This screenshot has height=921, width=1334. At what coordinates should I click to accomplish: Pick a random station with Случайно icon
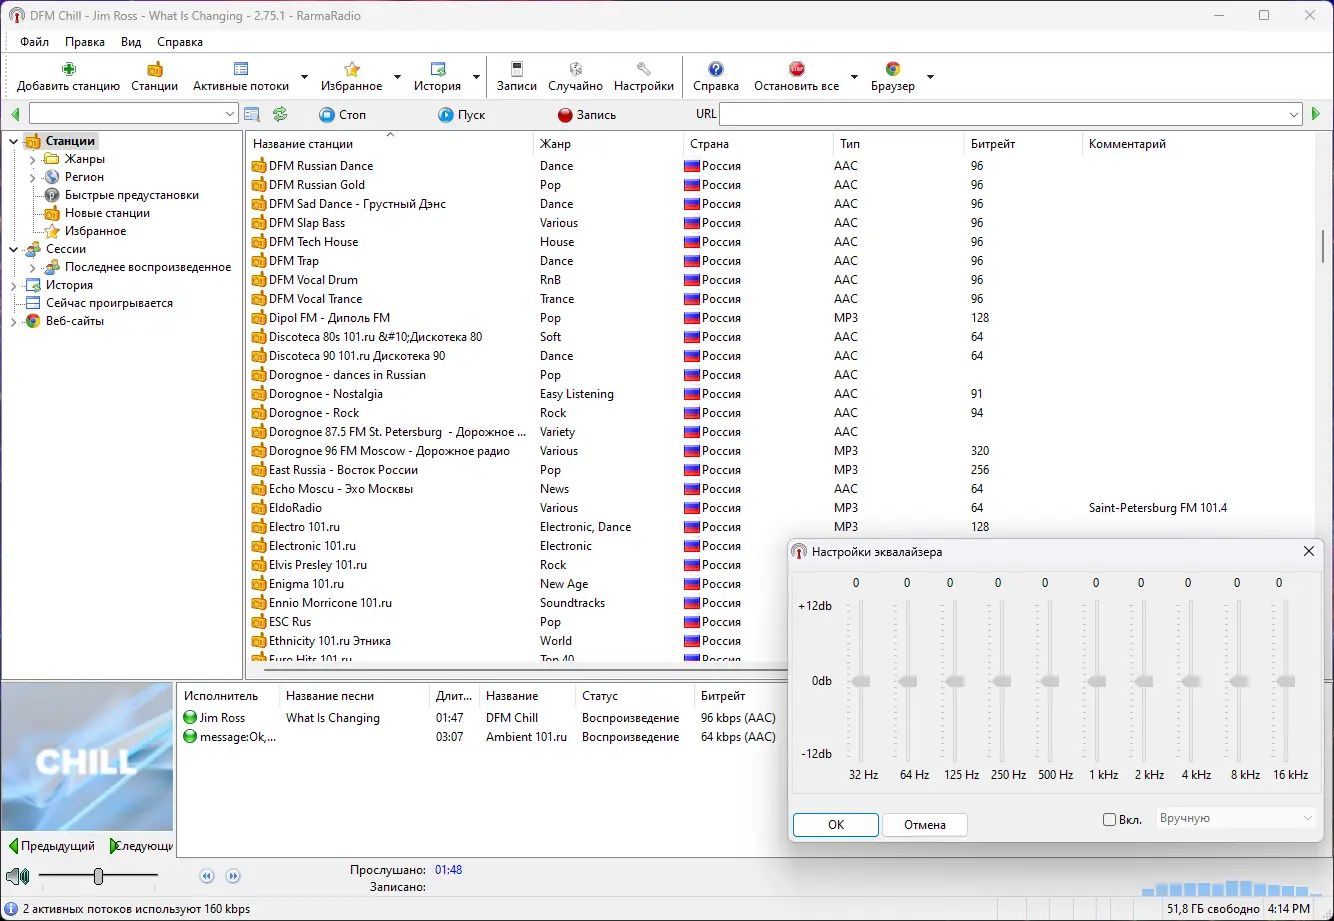point(575,70)
